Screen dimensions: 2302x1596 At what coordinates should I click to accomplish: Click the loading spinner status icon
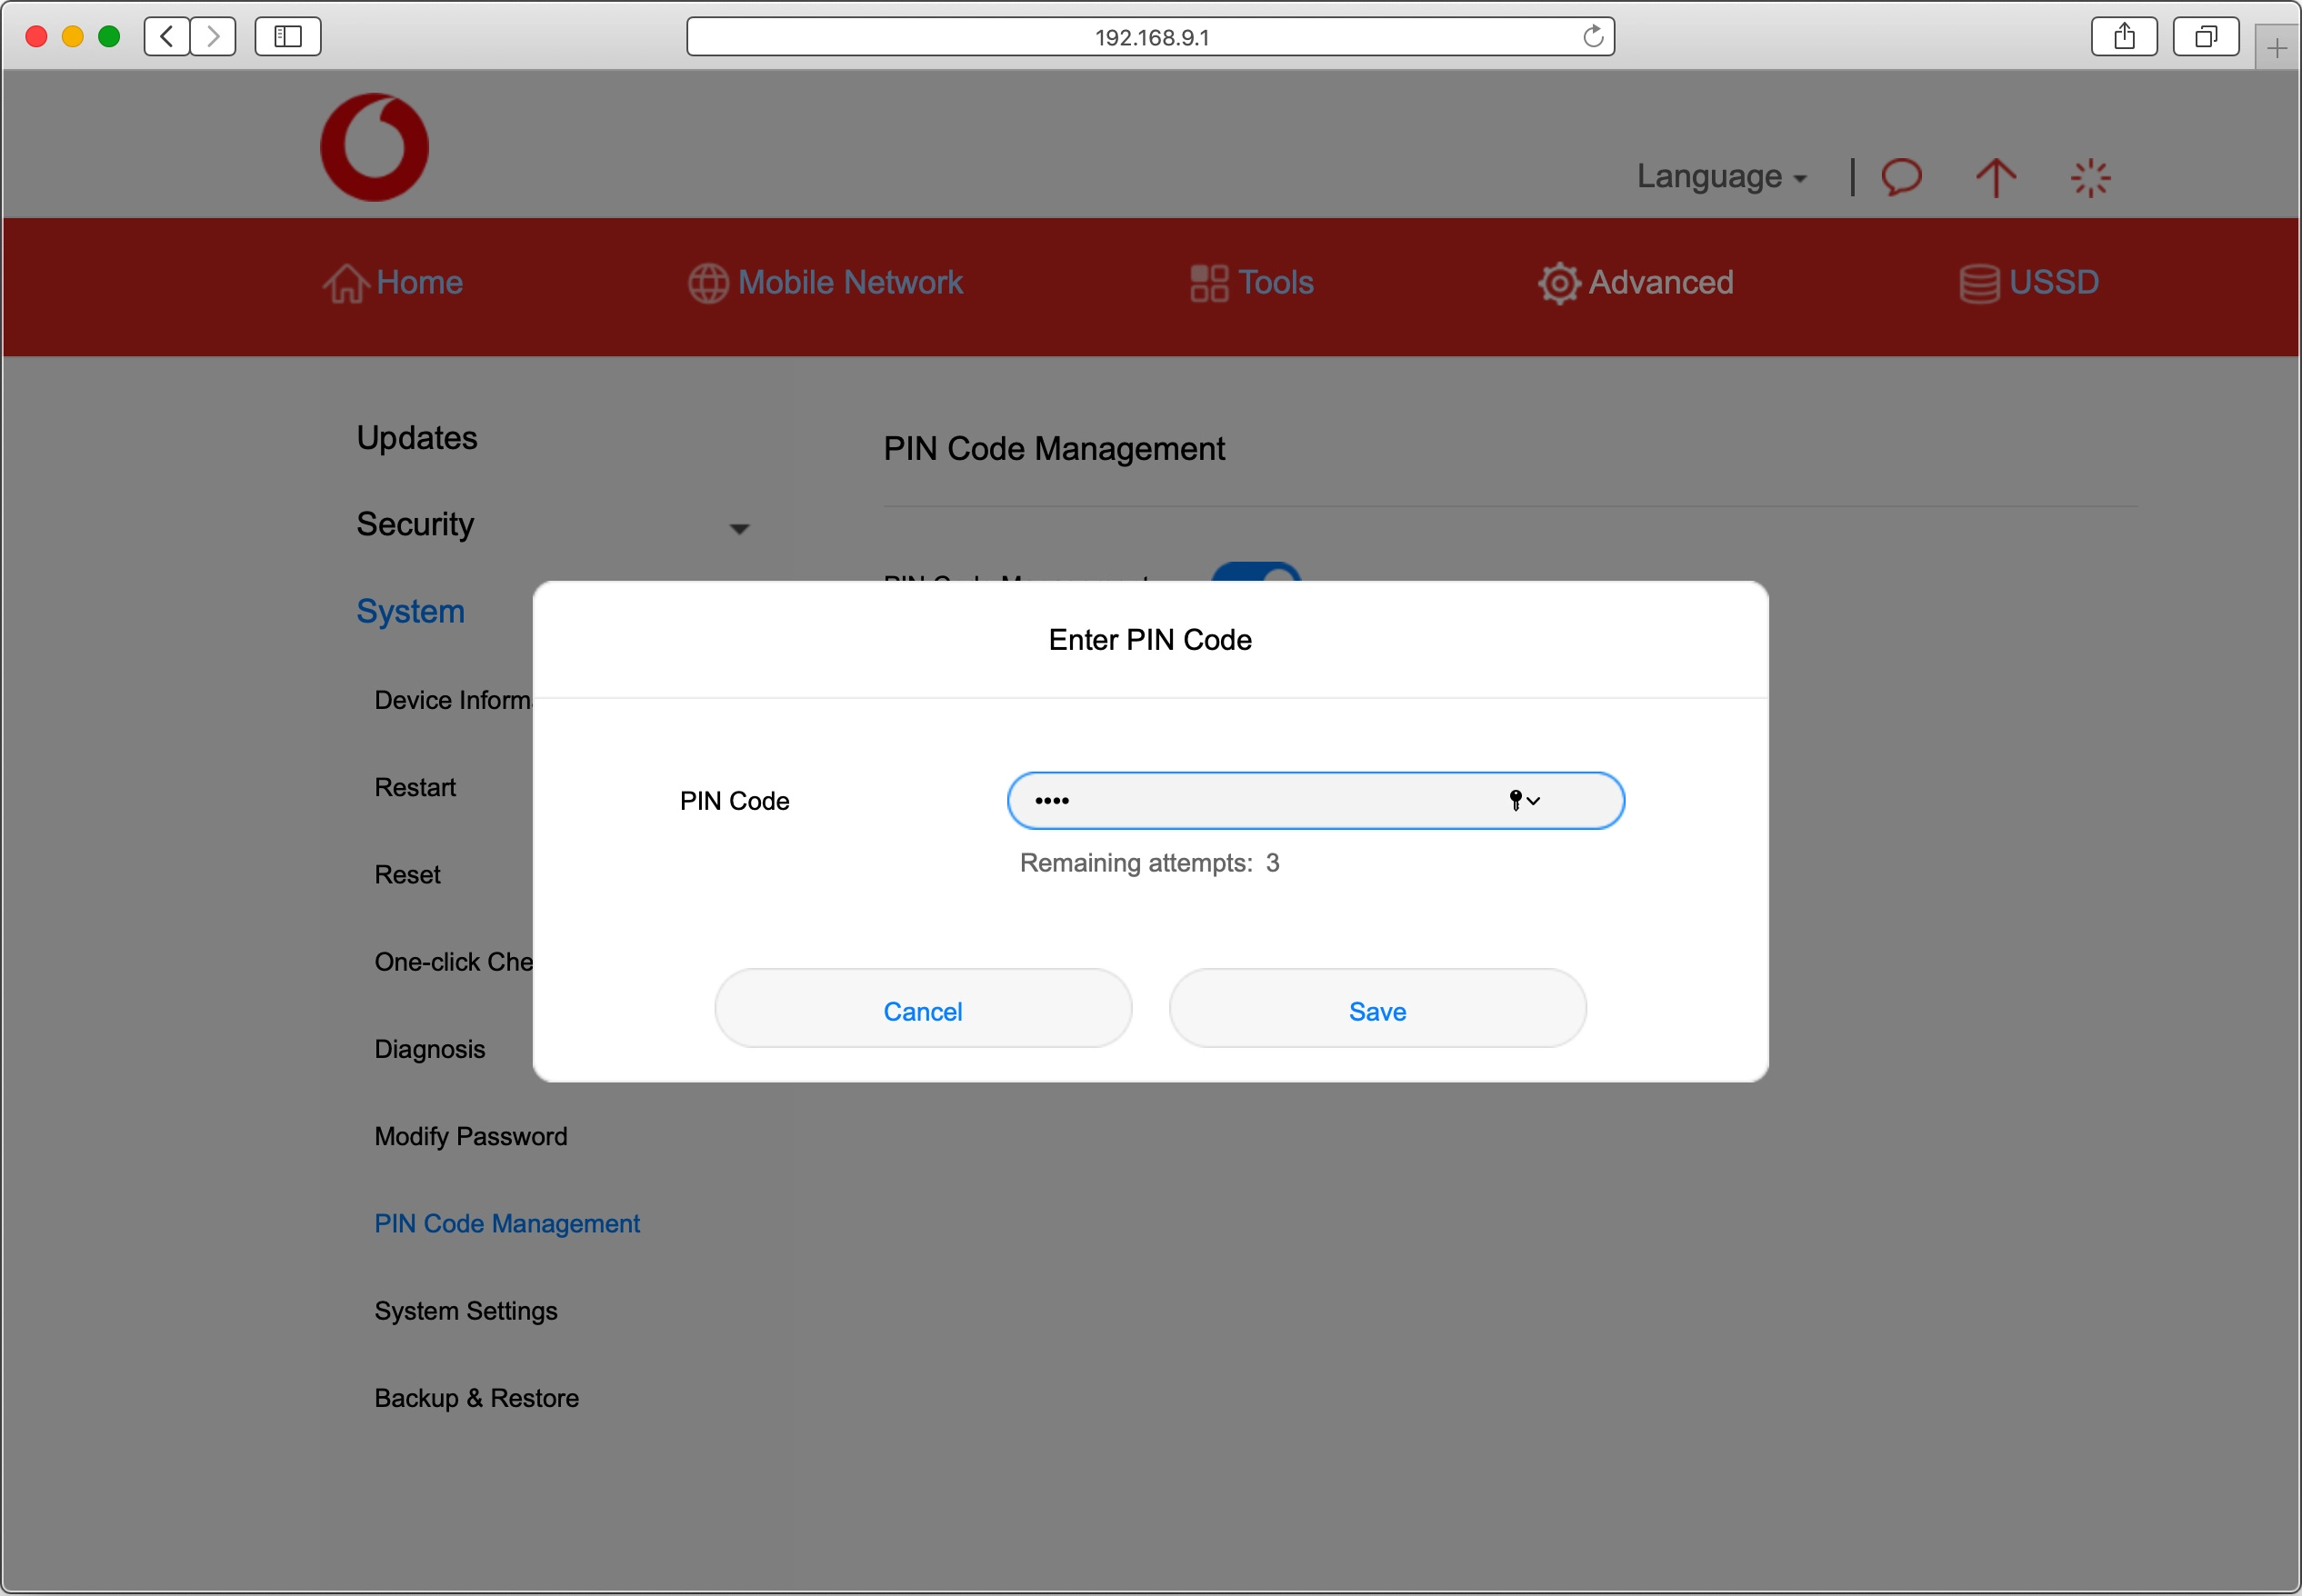point(2089,178)
